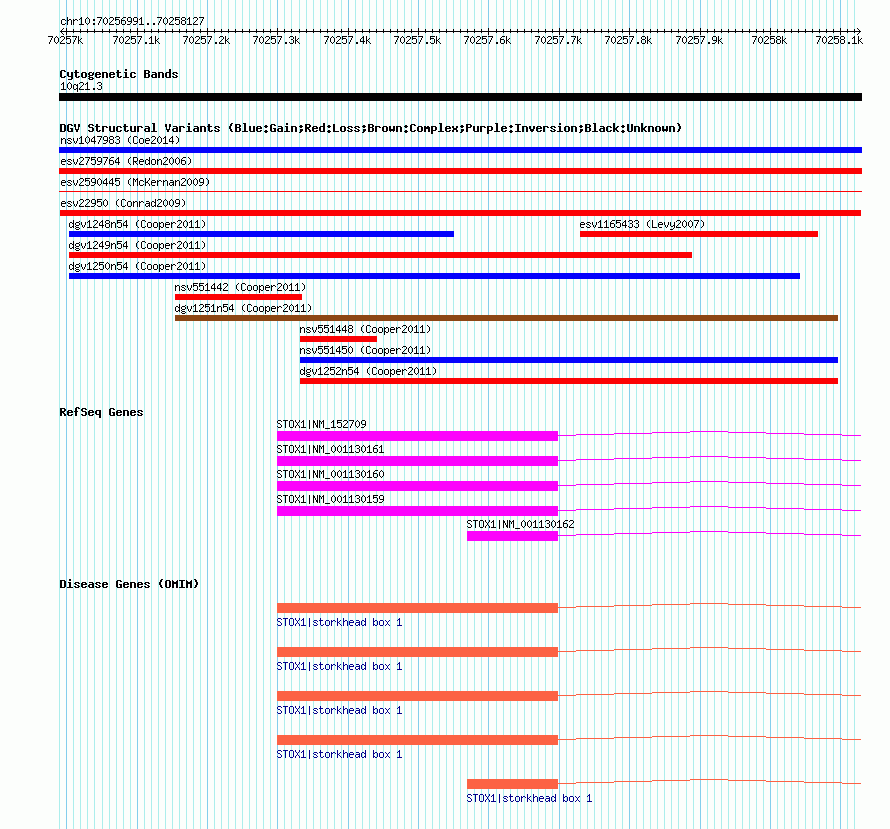Click the RefSeq Genes track title
The image size is (890, 829).
point(101,412)
